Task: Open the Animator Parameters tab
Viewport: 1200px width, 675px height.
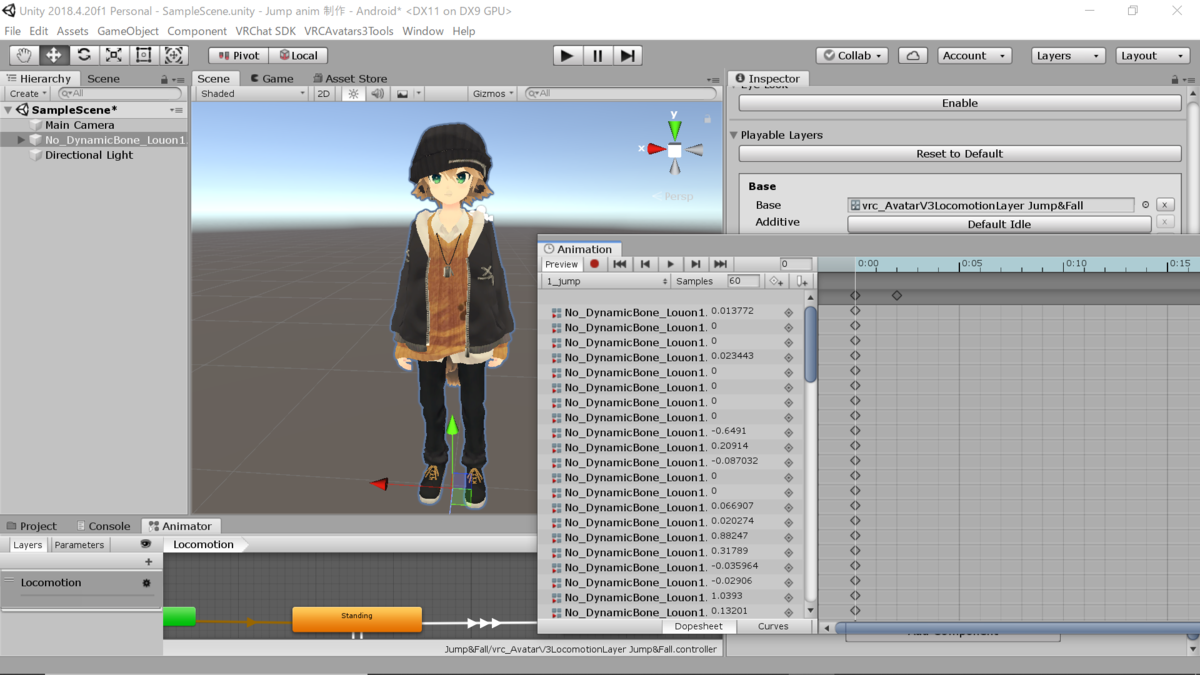Action: point(79,545)
